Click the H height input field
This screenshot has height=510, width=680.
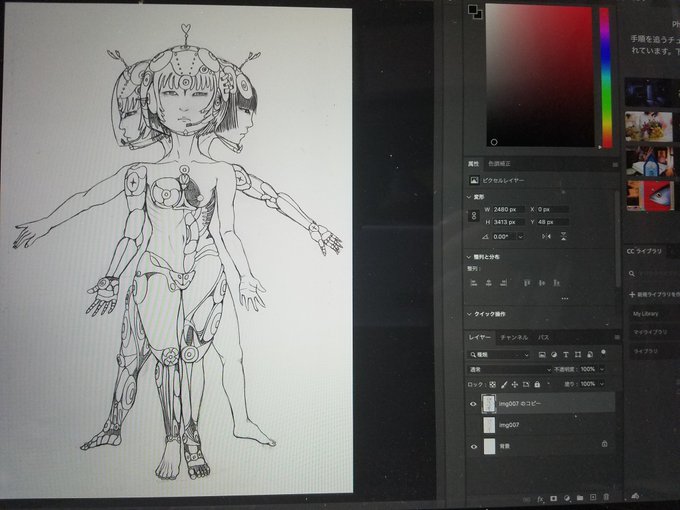click(x=508, y=222)
